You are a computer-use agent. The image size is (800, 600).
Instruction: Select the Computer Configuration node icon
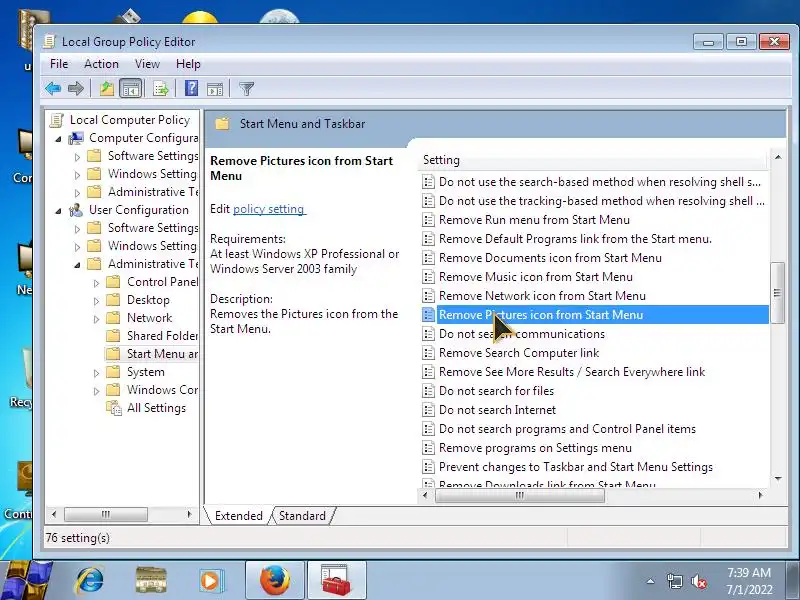pyautogui.click(x=76, y=138)
